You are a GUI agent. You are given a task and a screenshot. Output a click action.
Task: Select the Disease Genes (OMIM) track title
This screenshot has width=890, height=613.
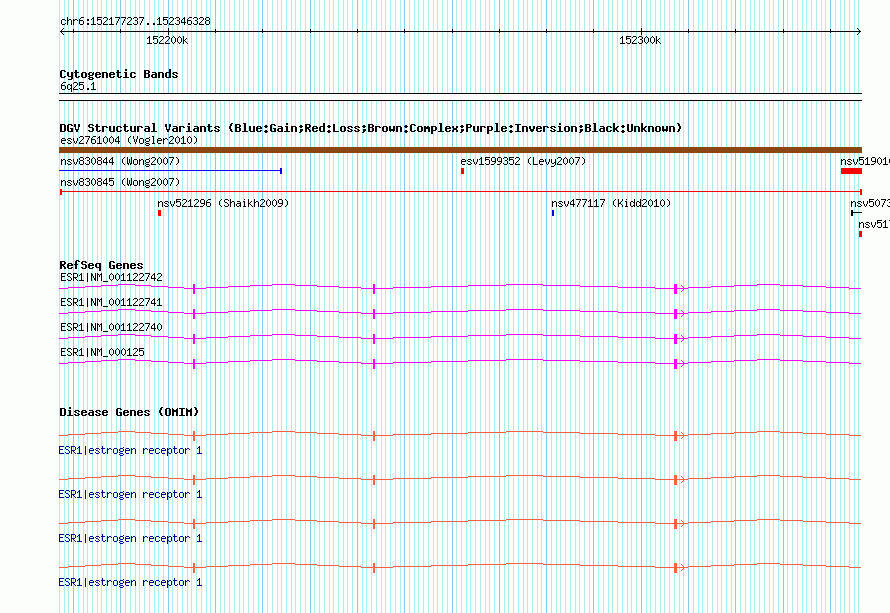tap(129, 412)
